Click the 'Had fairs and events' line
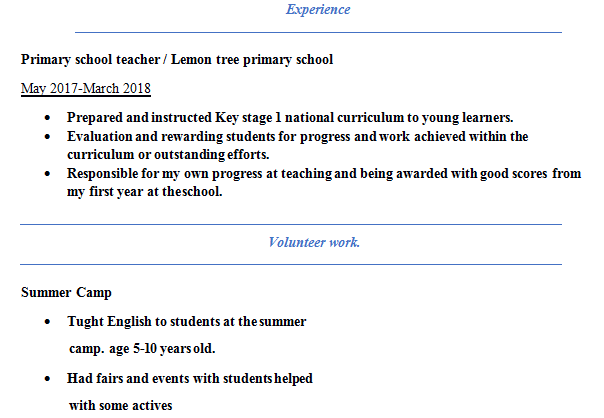Viewport: 604px width, 418px height. pos(190,379)
